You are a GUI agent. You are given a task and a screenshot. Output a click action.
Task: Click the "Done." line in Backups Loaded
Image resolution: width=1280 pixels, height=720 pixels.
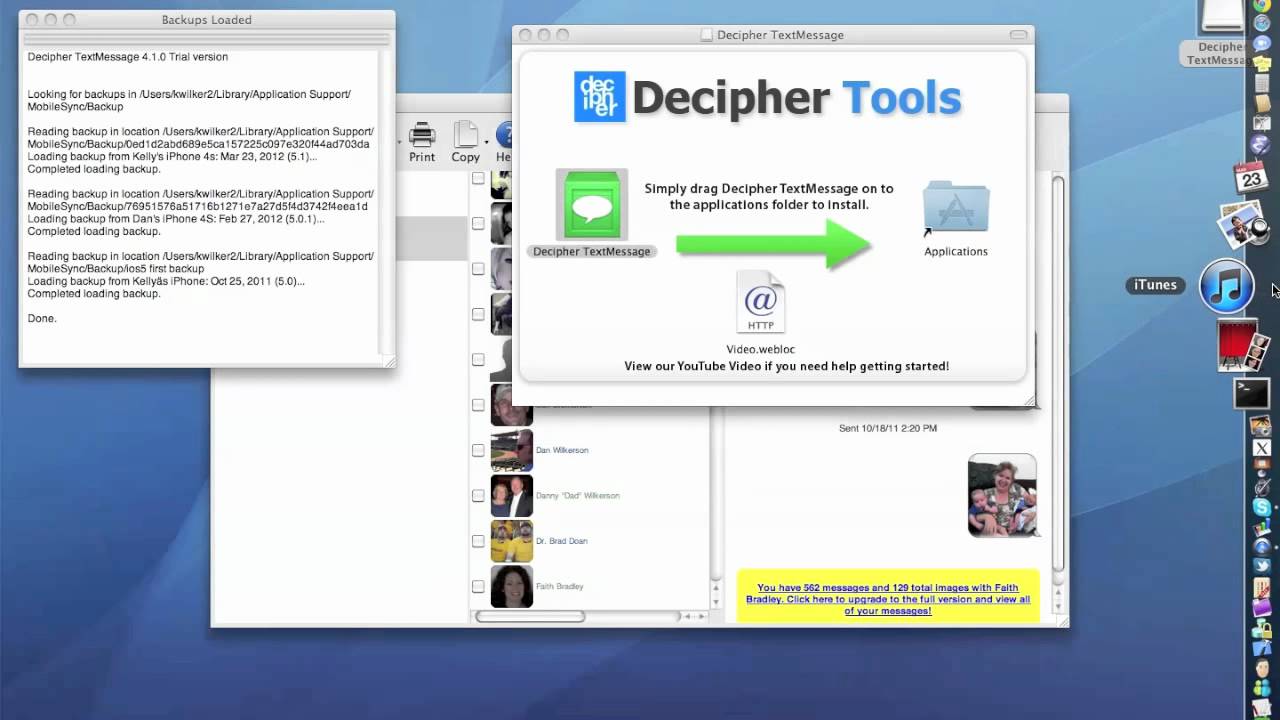(42, 318)
